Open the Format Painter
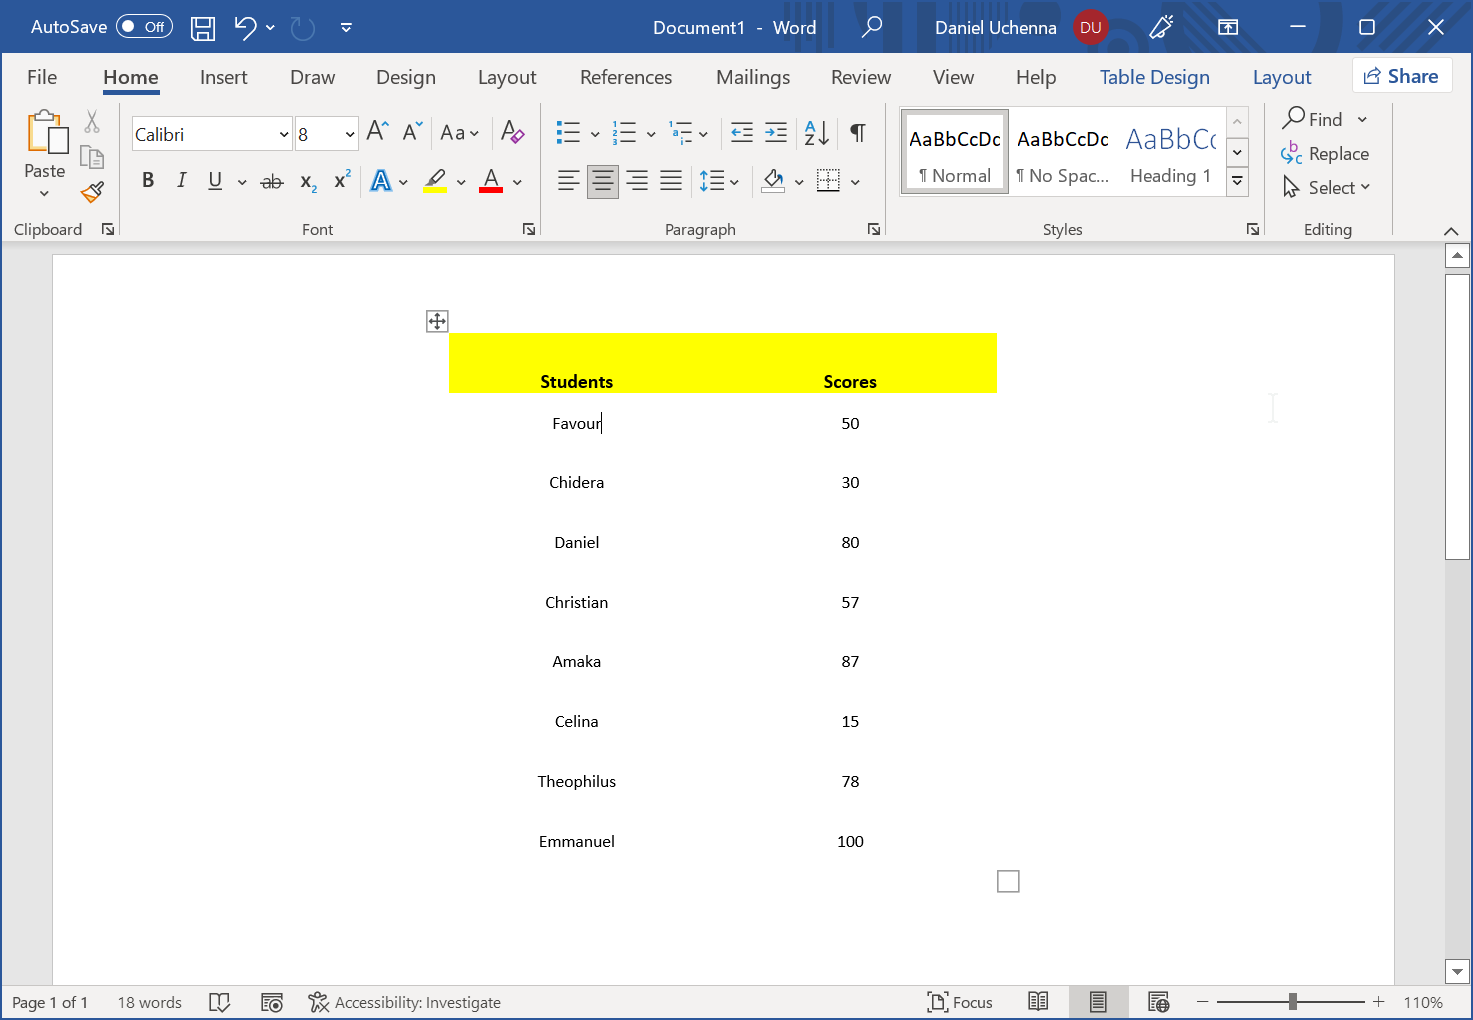 click(91, 192)
